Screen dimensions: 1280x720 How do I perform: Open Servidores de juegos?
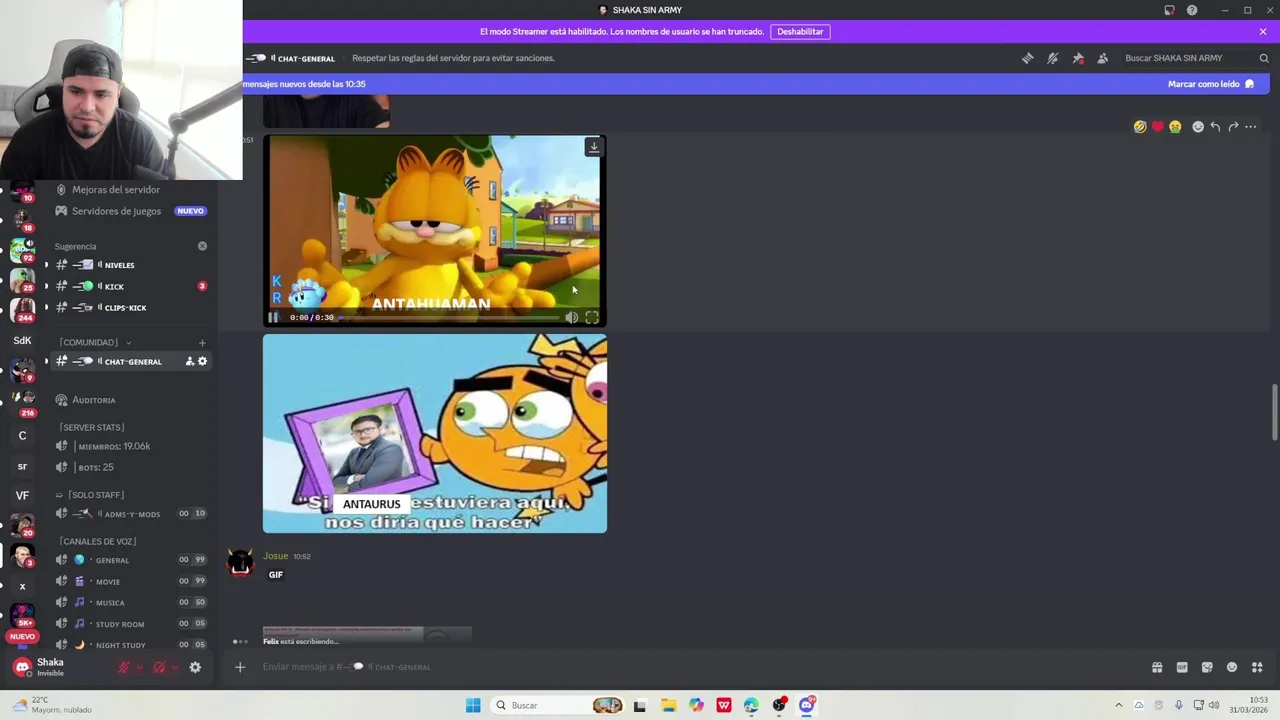(x=116, y=211)
